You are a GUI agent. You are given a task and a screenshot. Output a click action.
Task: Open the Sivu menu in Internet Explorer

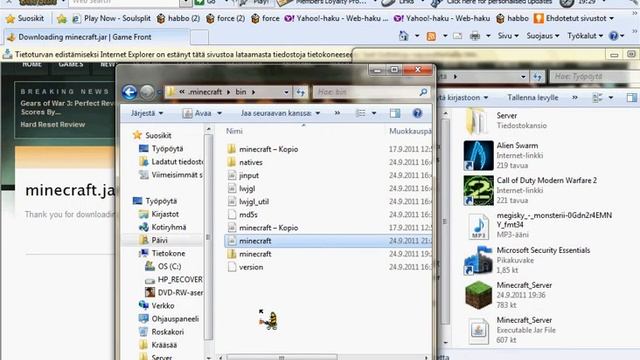[508, 36]
